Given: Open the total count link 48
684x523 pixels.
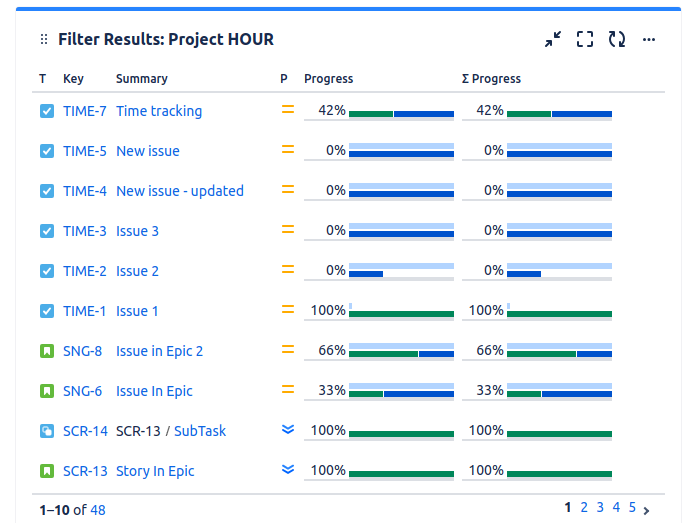Looking at the screenshot, I should click(x=98, y=510).
